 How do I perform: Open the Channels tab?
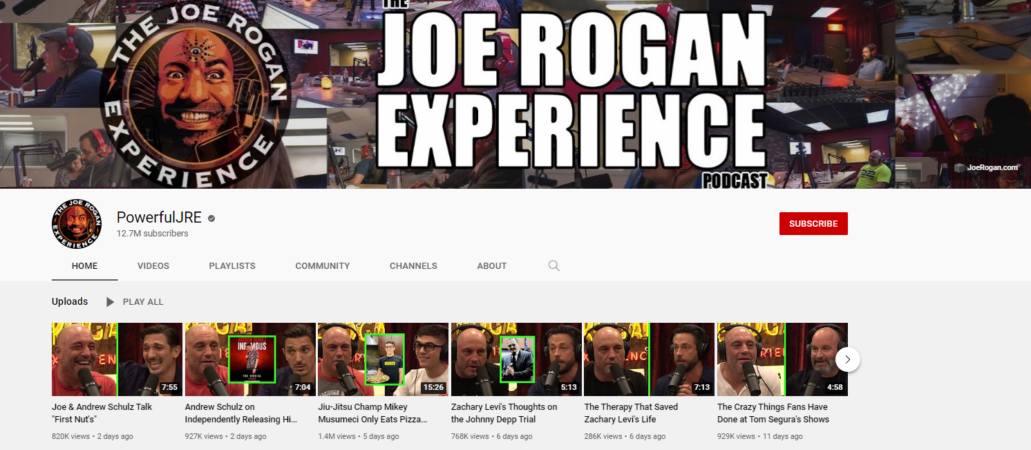point(413,266)
